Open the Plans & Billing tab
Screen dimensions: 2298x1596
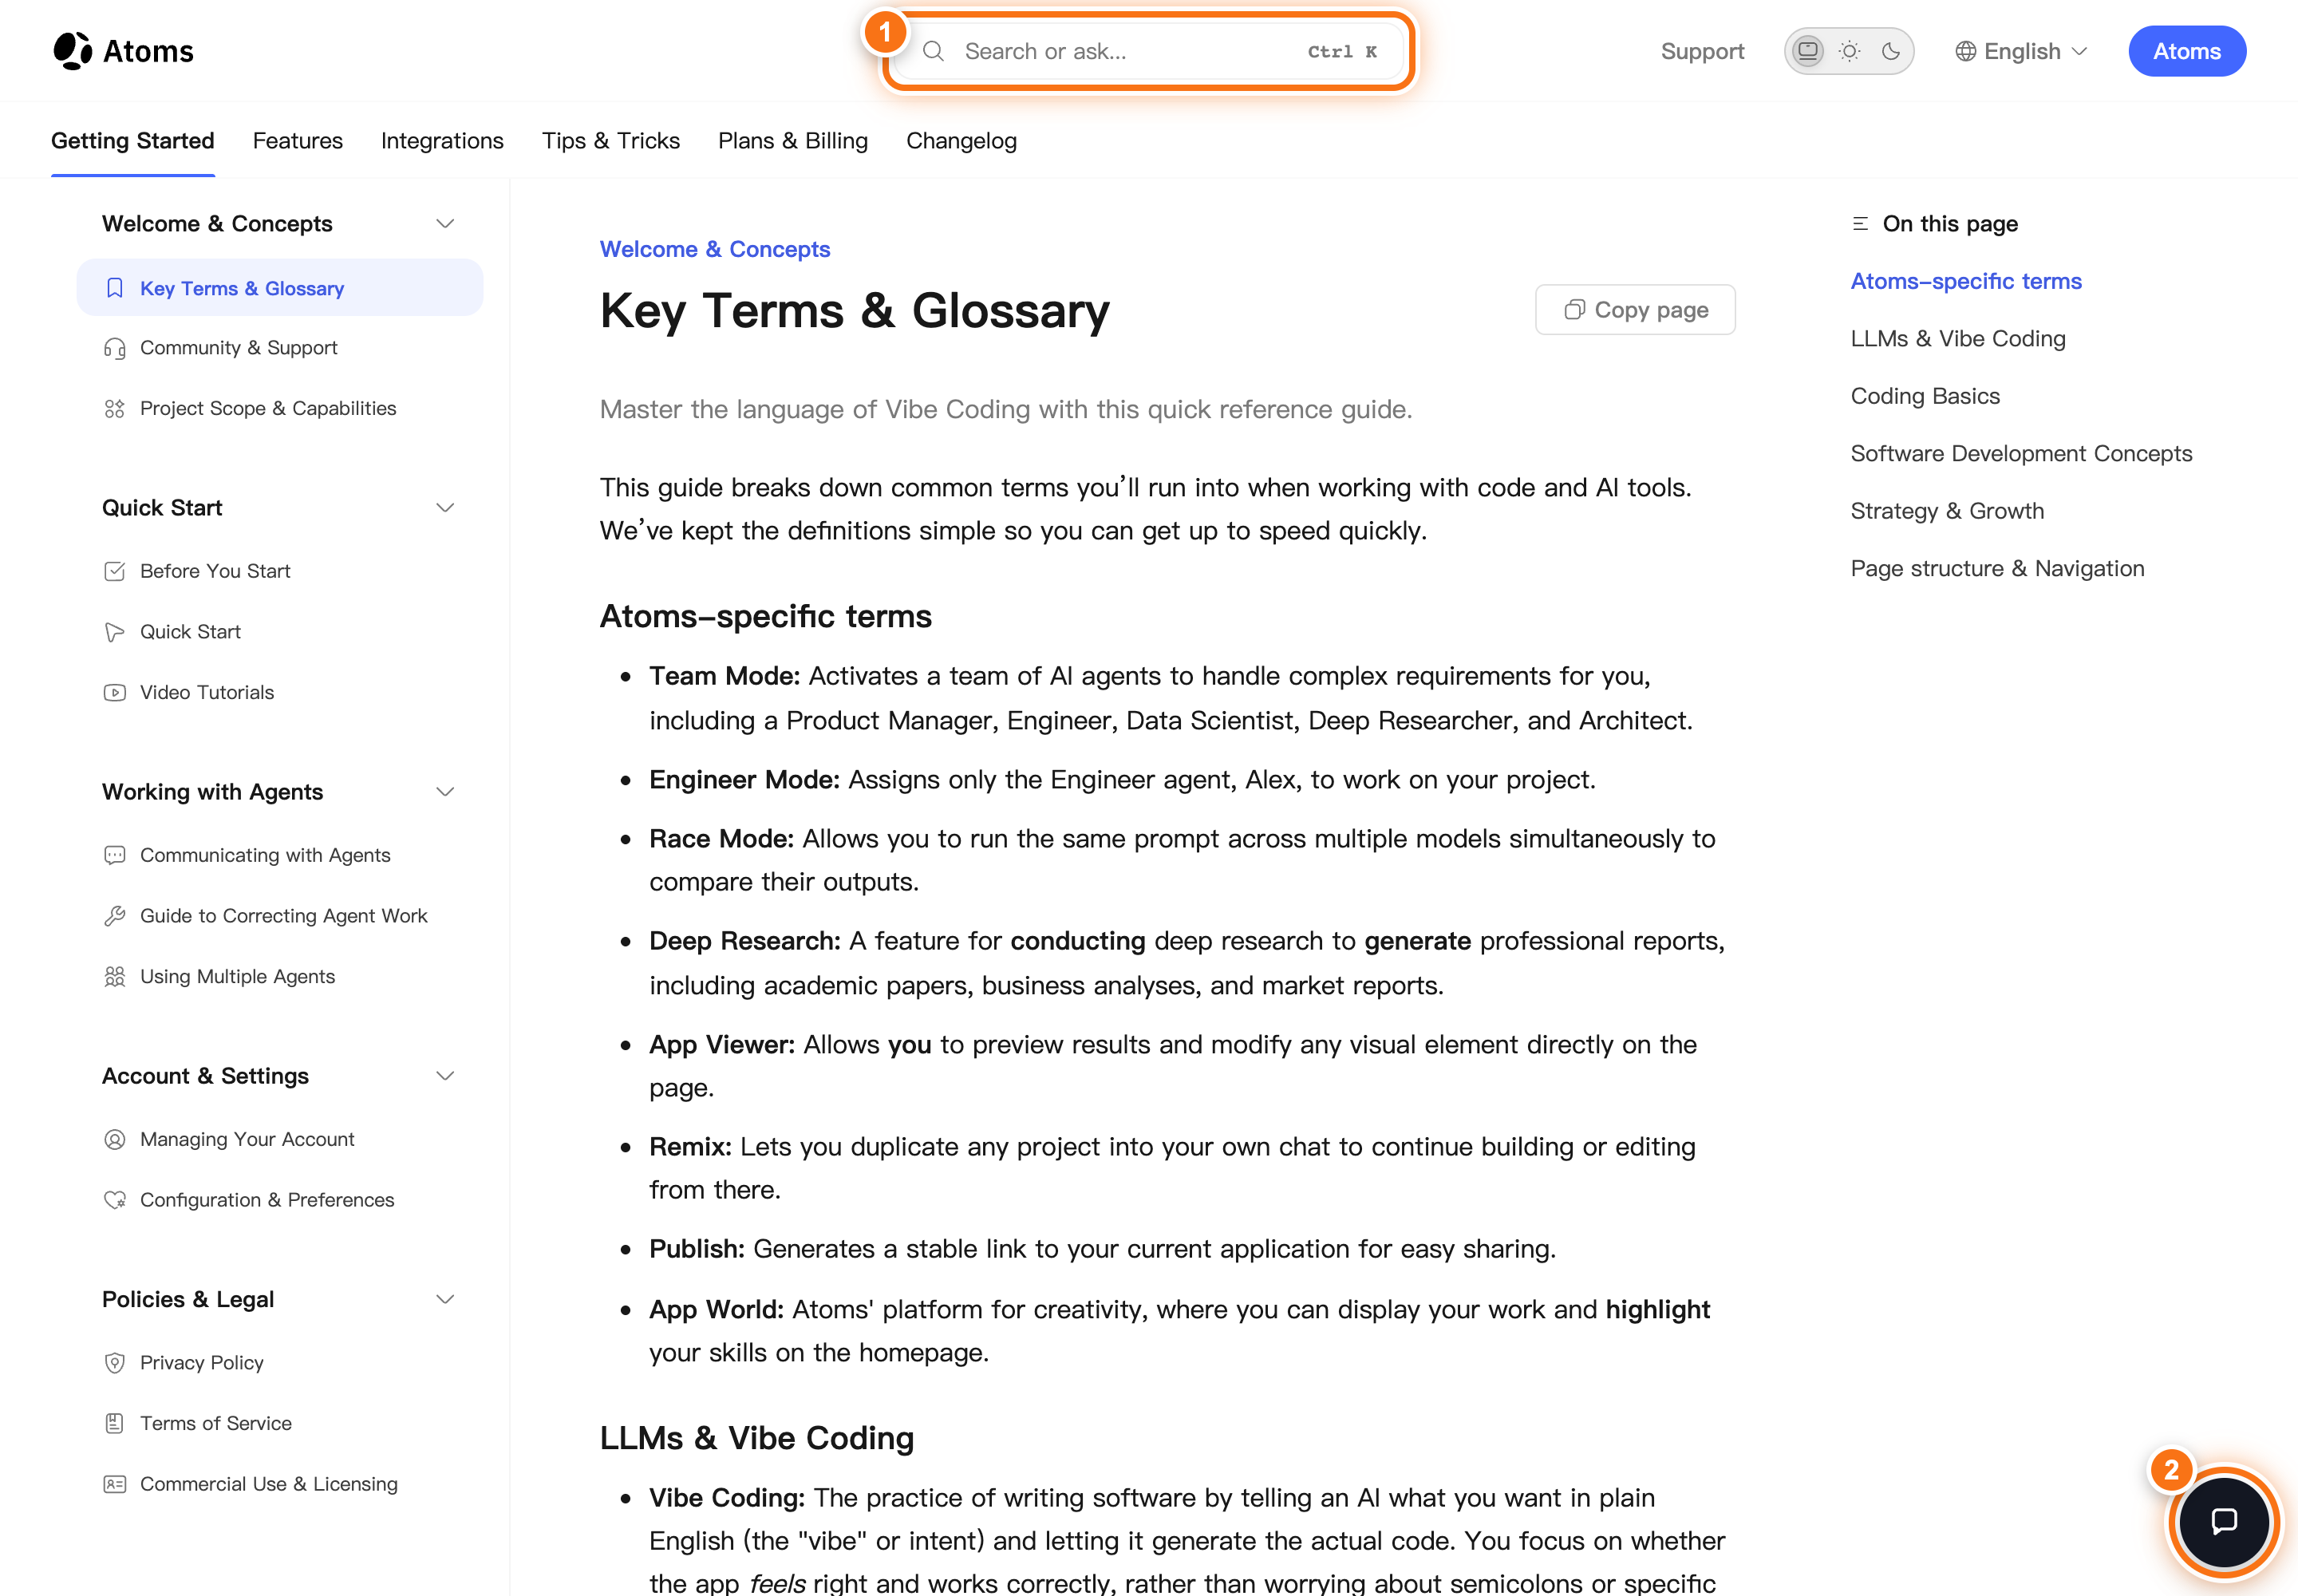click(x=793, y=141)
